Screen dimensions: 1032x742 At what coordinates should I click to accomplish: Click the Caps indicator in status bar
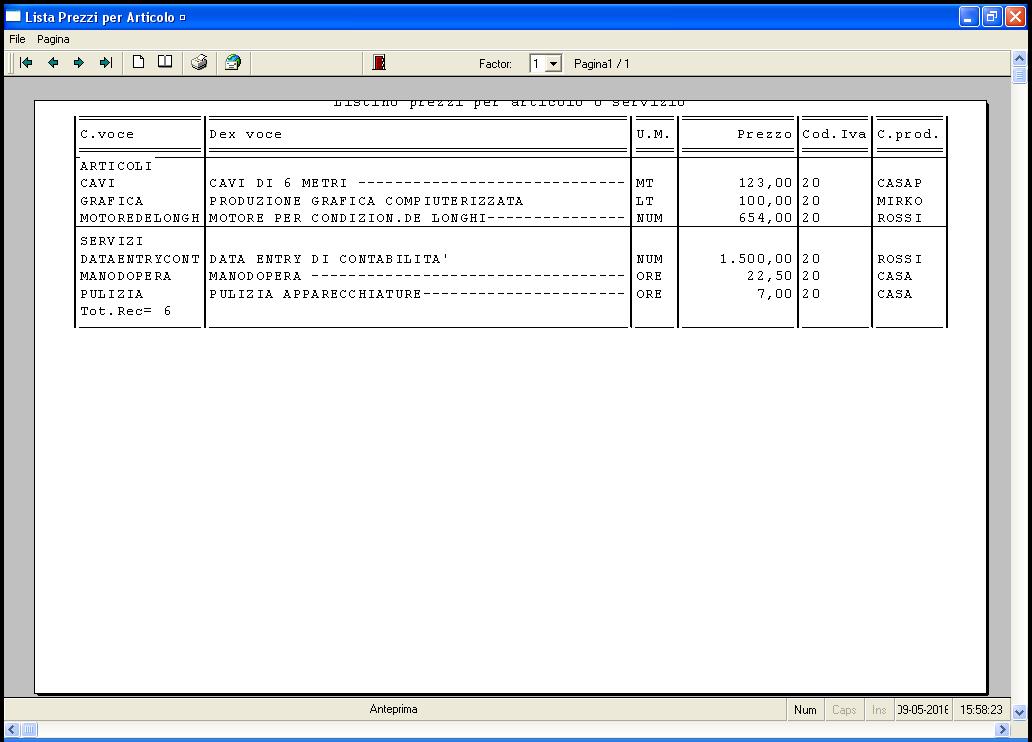tap(844, 710)
